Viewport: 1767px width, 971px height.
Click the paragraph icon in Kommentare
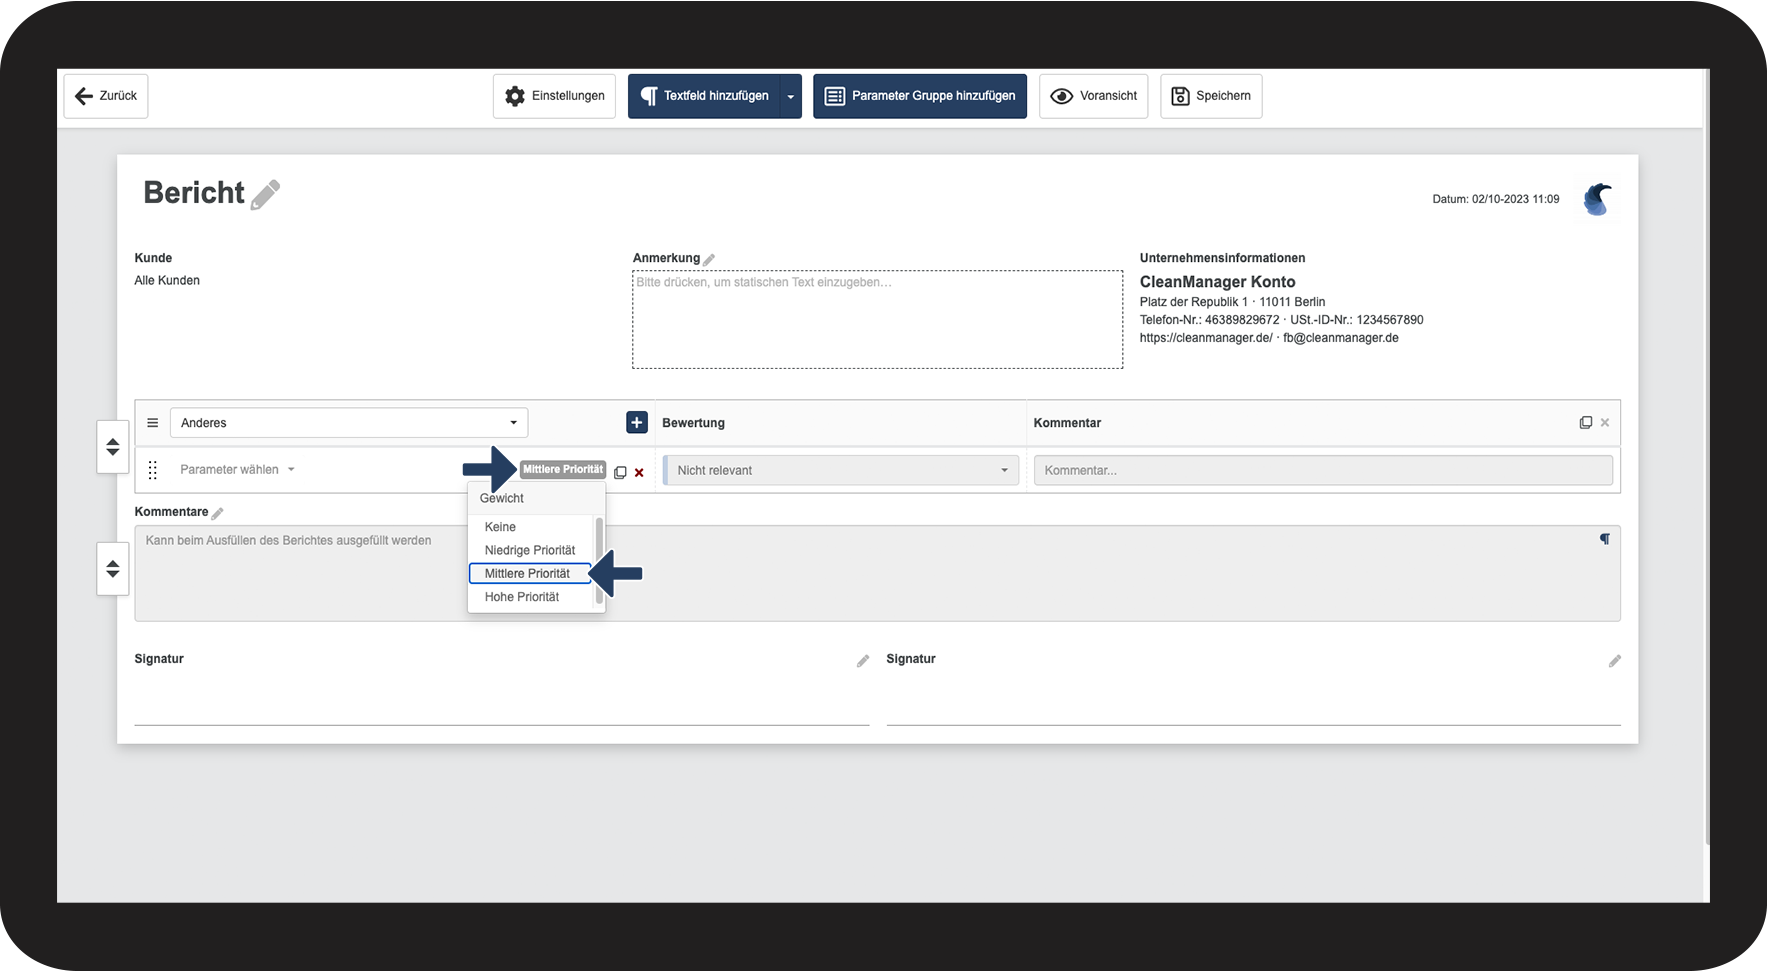(x=1604, y=539)
